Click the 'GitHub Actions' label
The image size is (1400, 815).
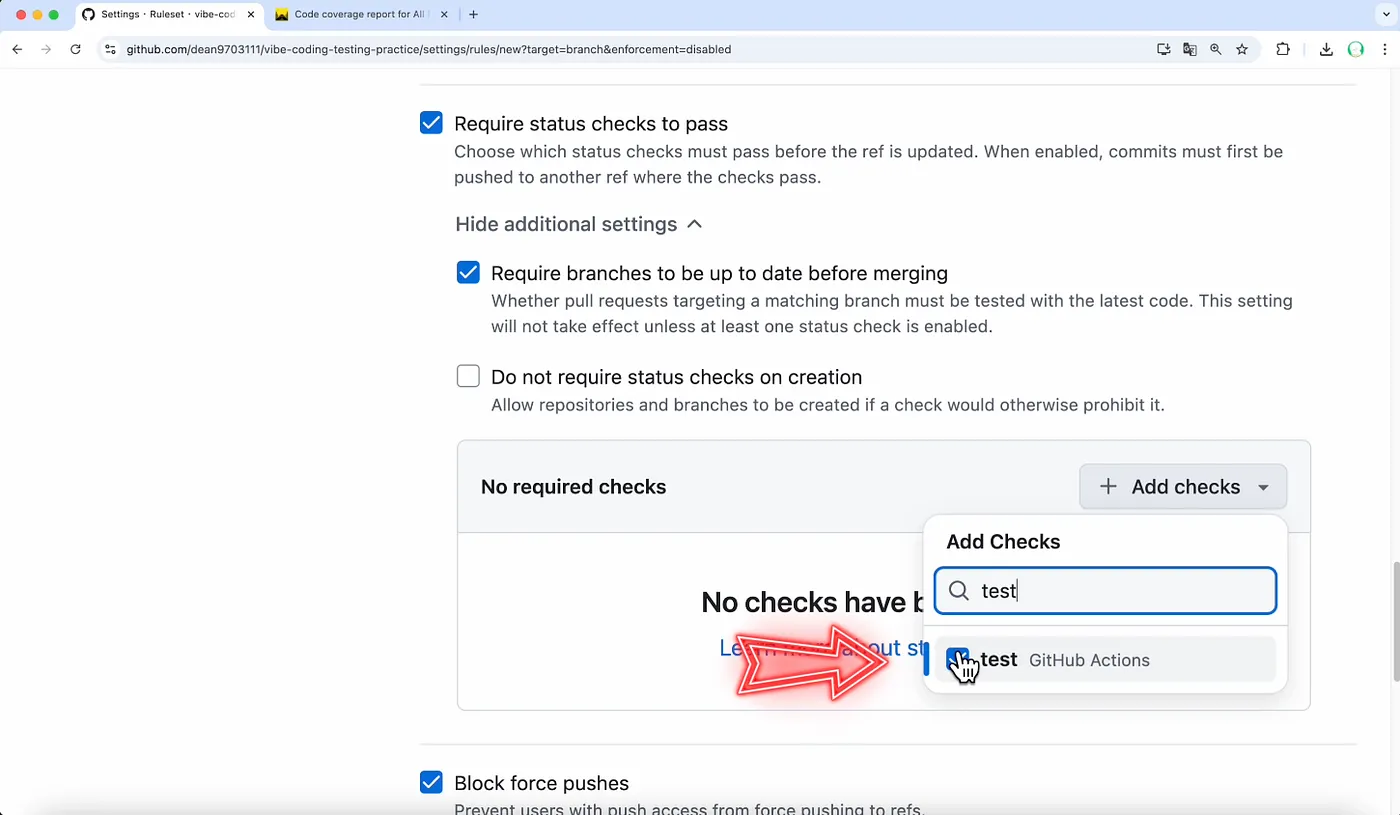(1089, 660)
